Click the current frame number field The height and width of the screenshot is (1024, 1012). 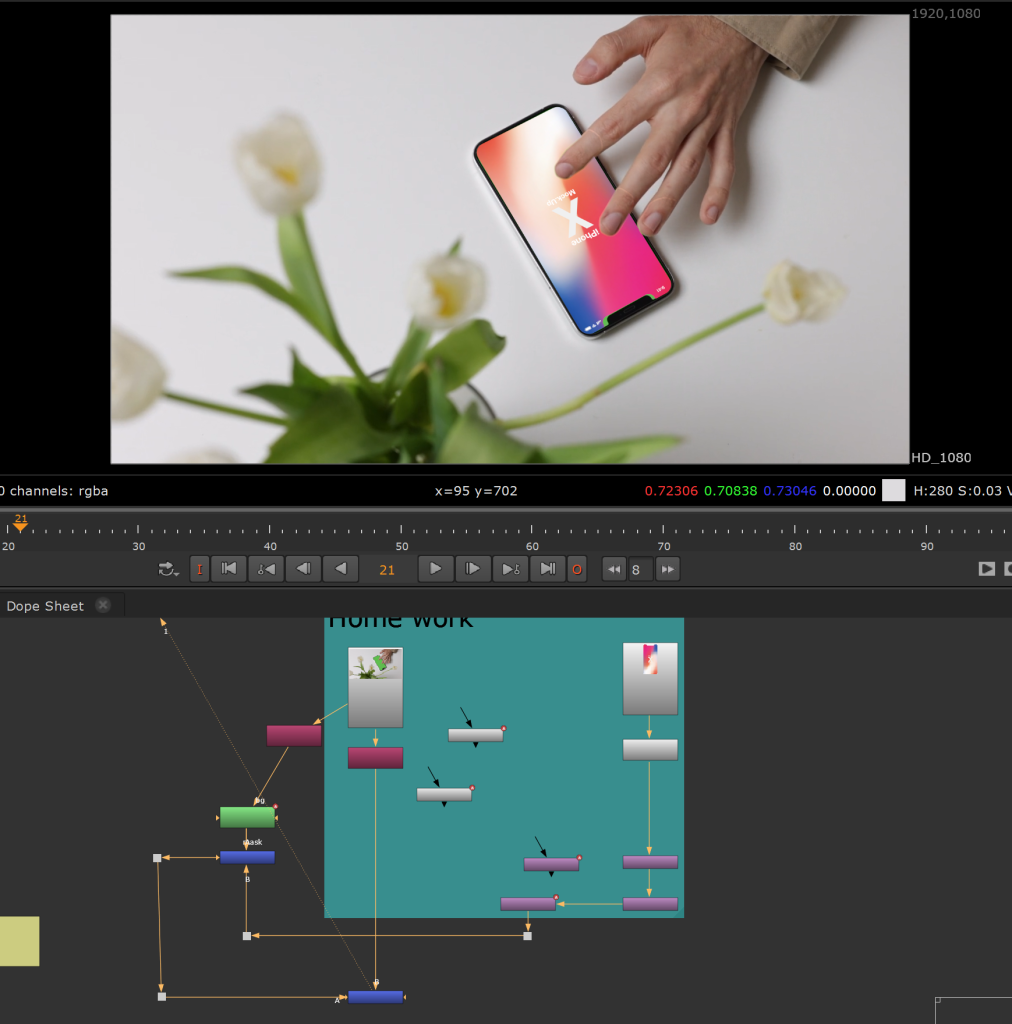point(387,569)
